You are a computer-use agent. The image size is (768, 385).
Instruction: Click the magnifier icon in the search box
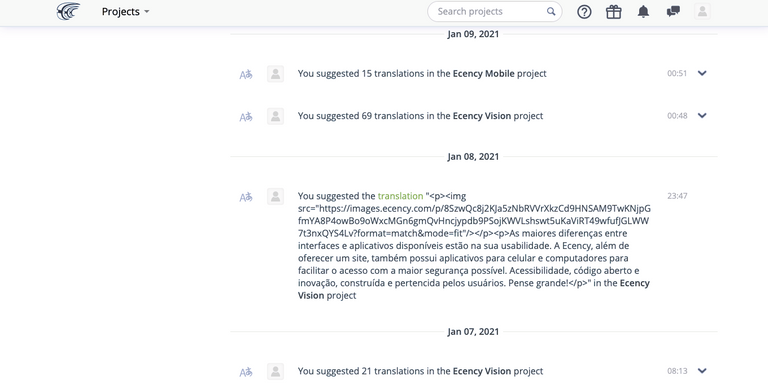click(551, 11)
